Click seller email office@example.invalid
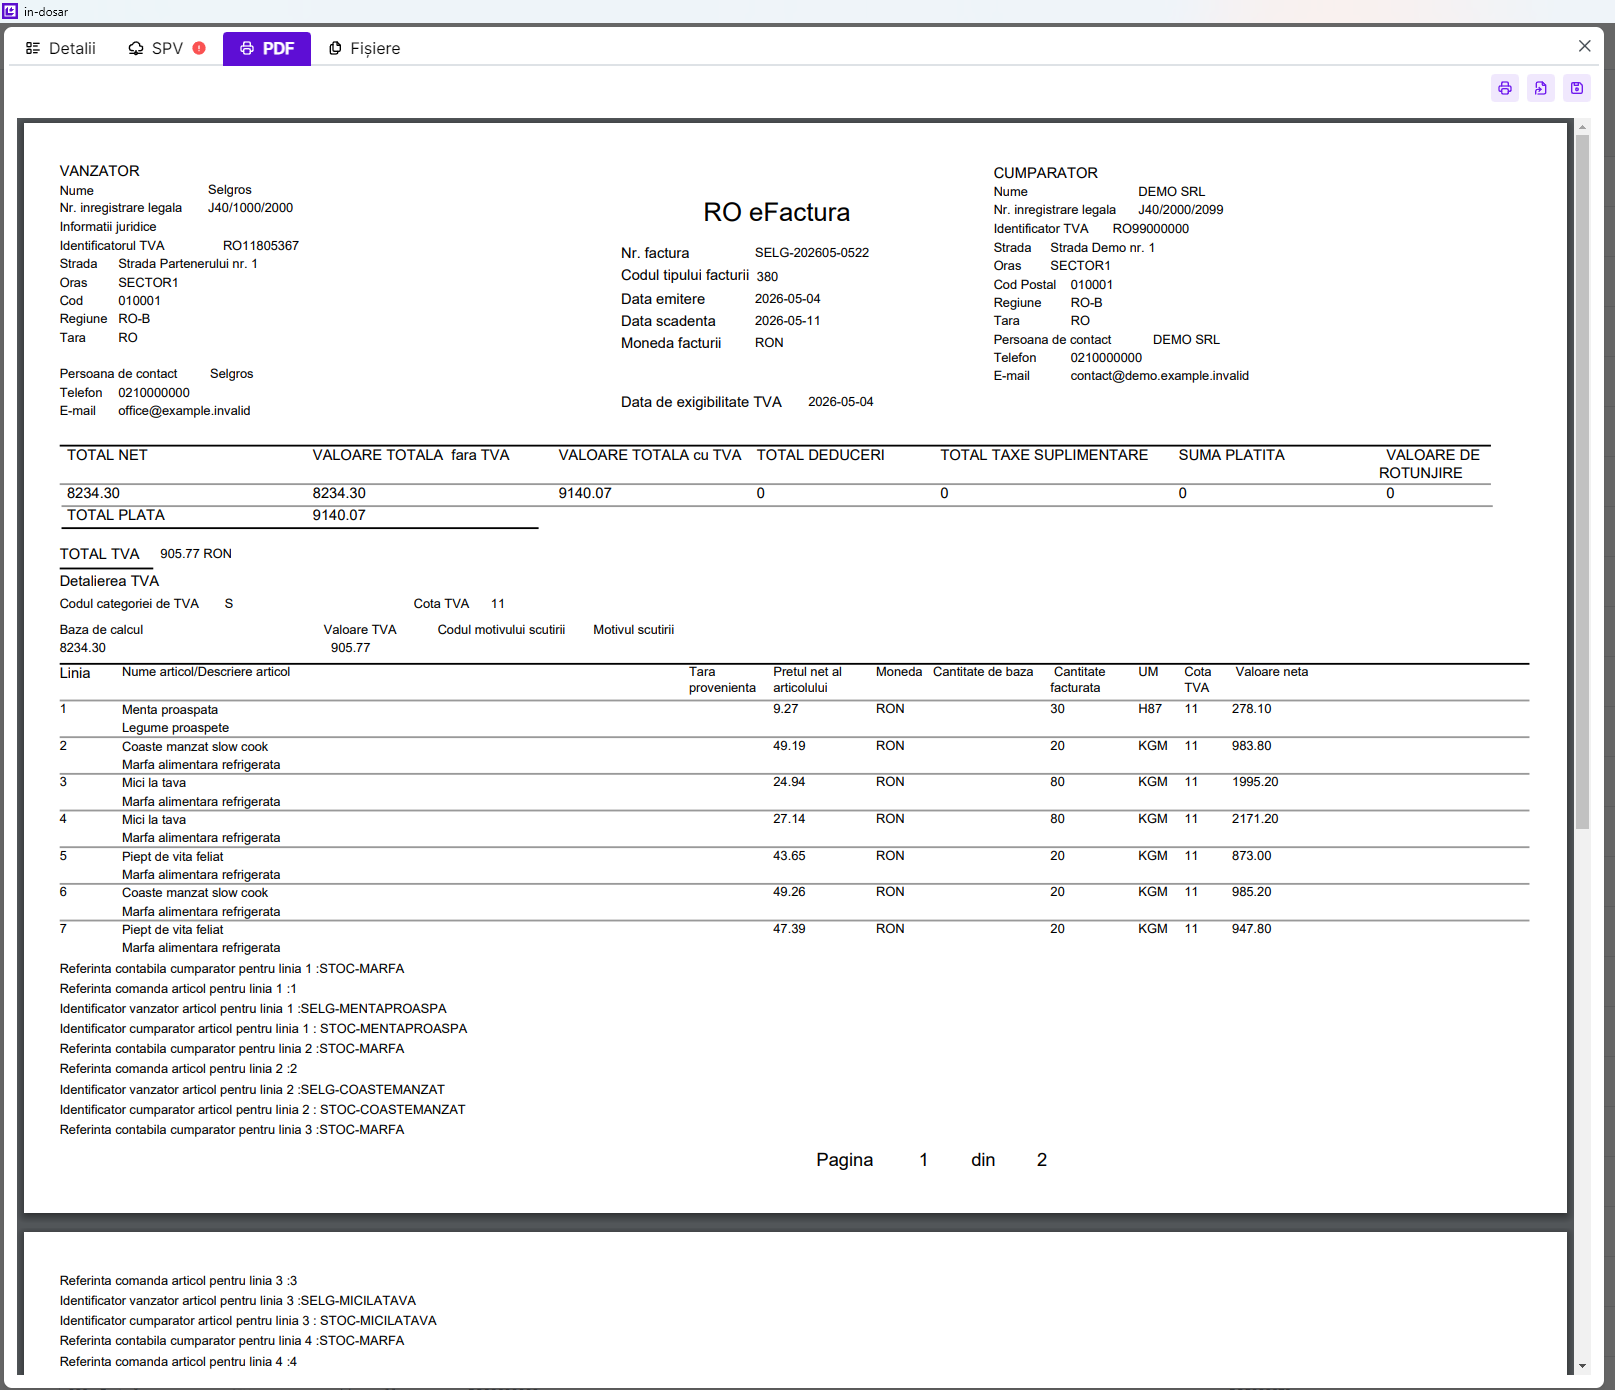Image resolution: width=1615 pixels, height=1390 pixels. point(184,411)
